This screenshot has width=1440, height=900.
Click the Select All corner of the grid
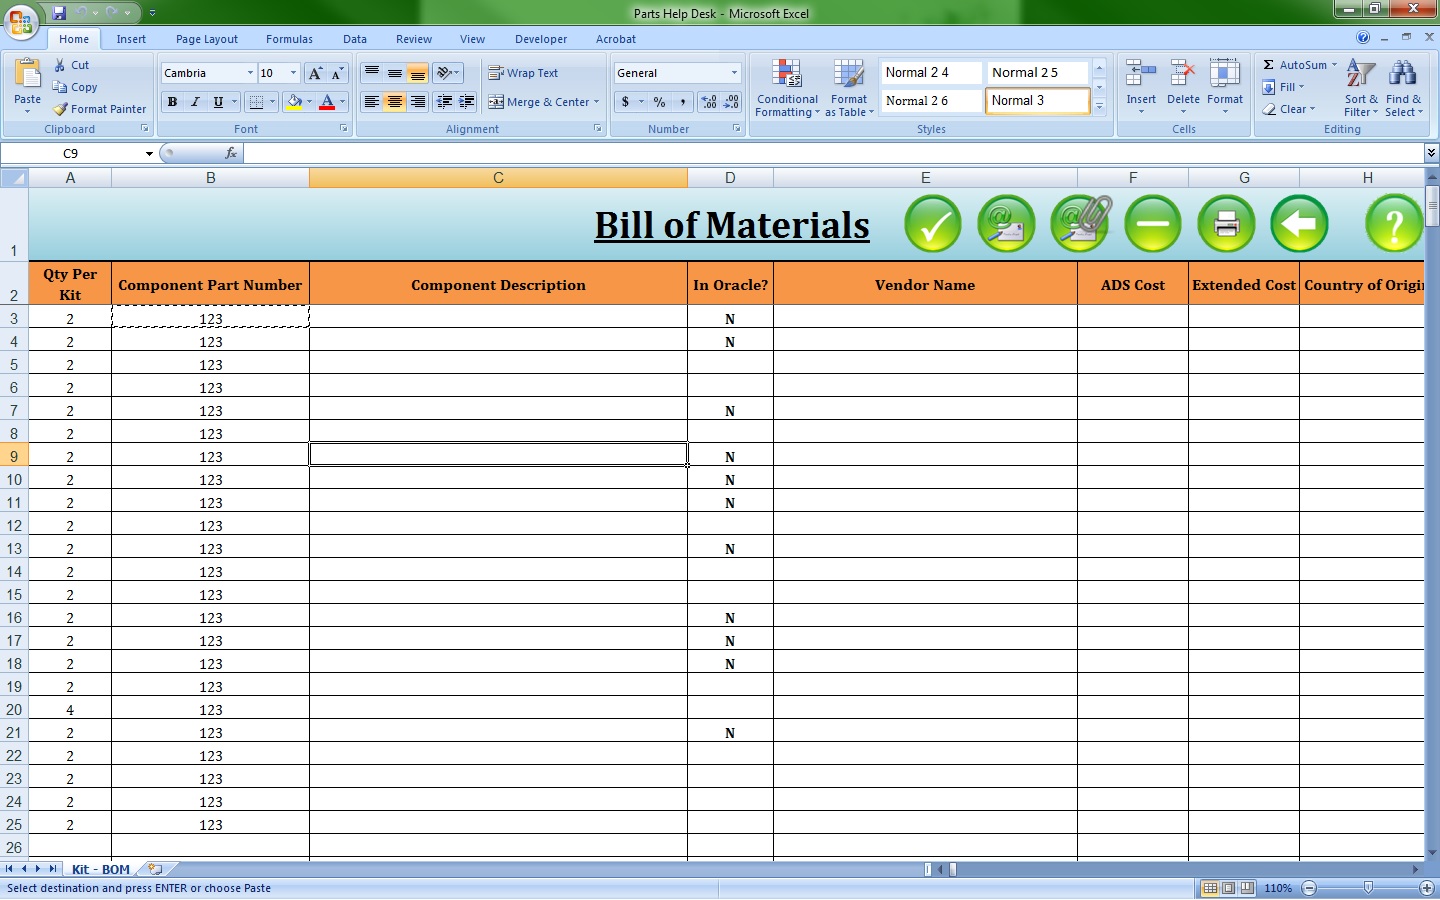point(14,178)
